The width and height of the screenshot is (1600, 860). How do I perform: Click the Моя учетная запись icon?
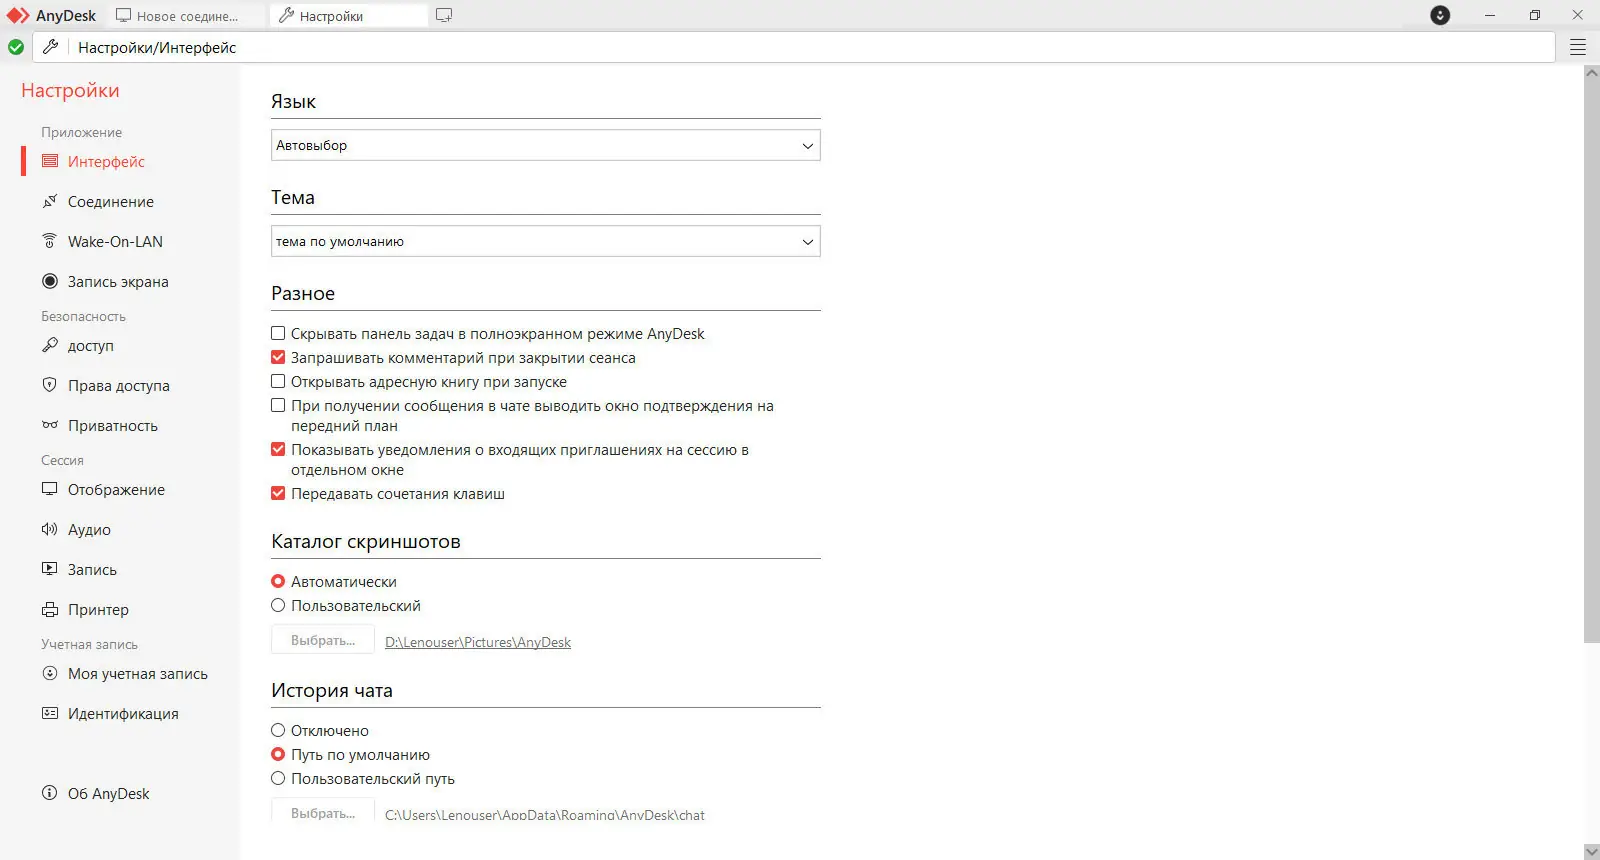coord(50,673)
